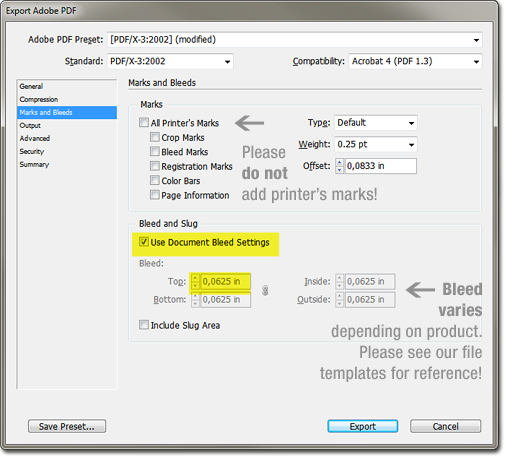The image size is (505, 473).
Task: Click the Export Adobe PDF title bar
Action: [248, 11]
